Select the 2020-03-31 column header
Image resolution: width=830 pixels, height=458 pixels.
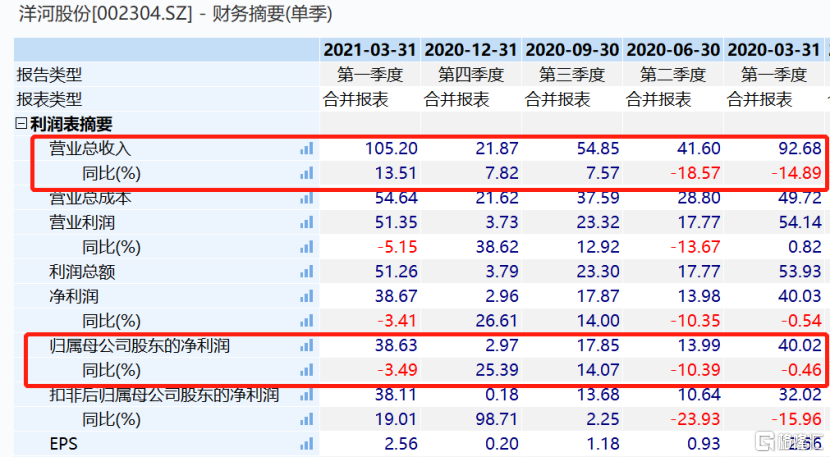coord(774,50)
